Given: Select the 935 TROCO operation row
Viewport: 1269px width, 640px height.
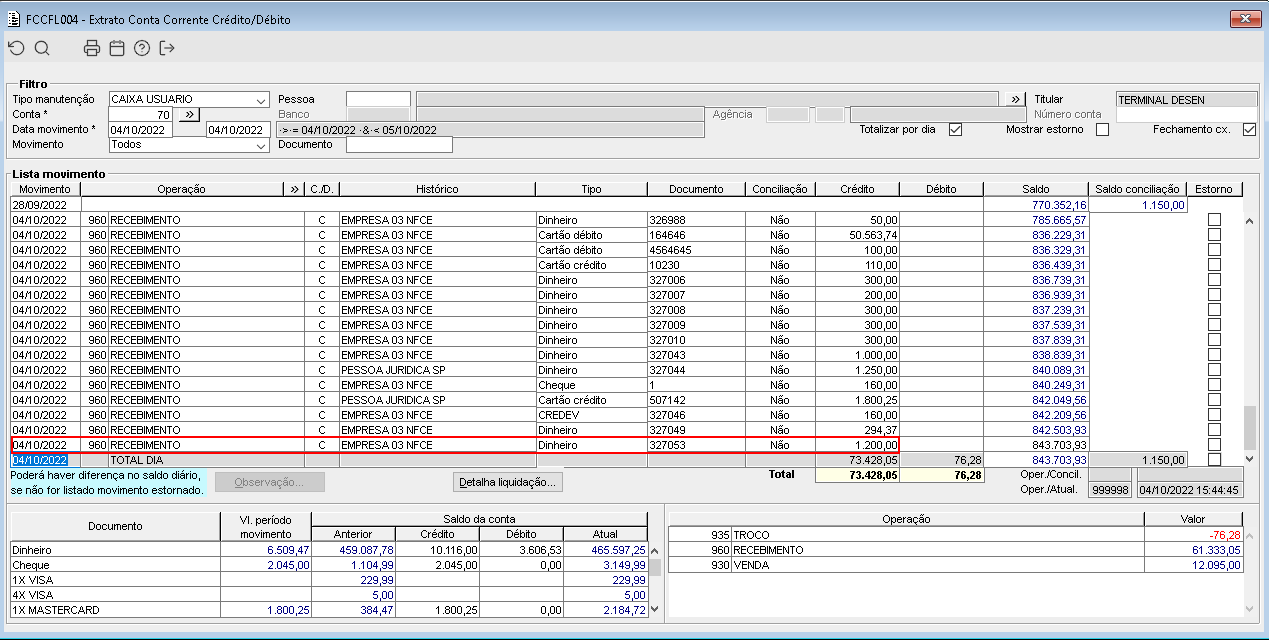Looking at the screenshot, I should (955, 535).
